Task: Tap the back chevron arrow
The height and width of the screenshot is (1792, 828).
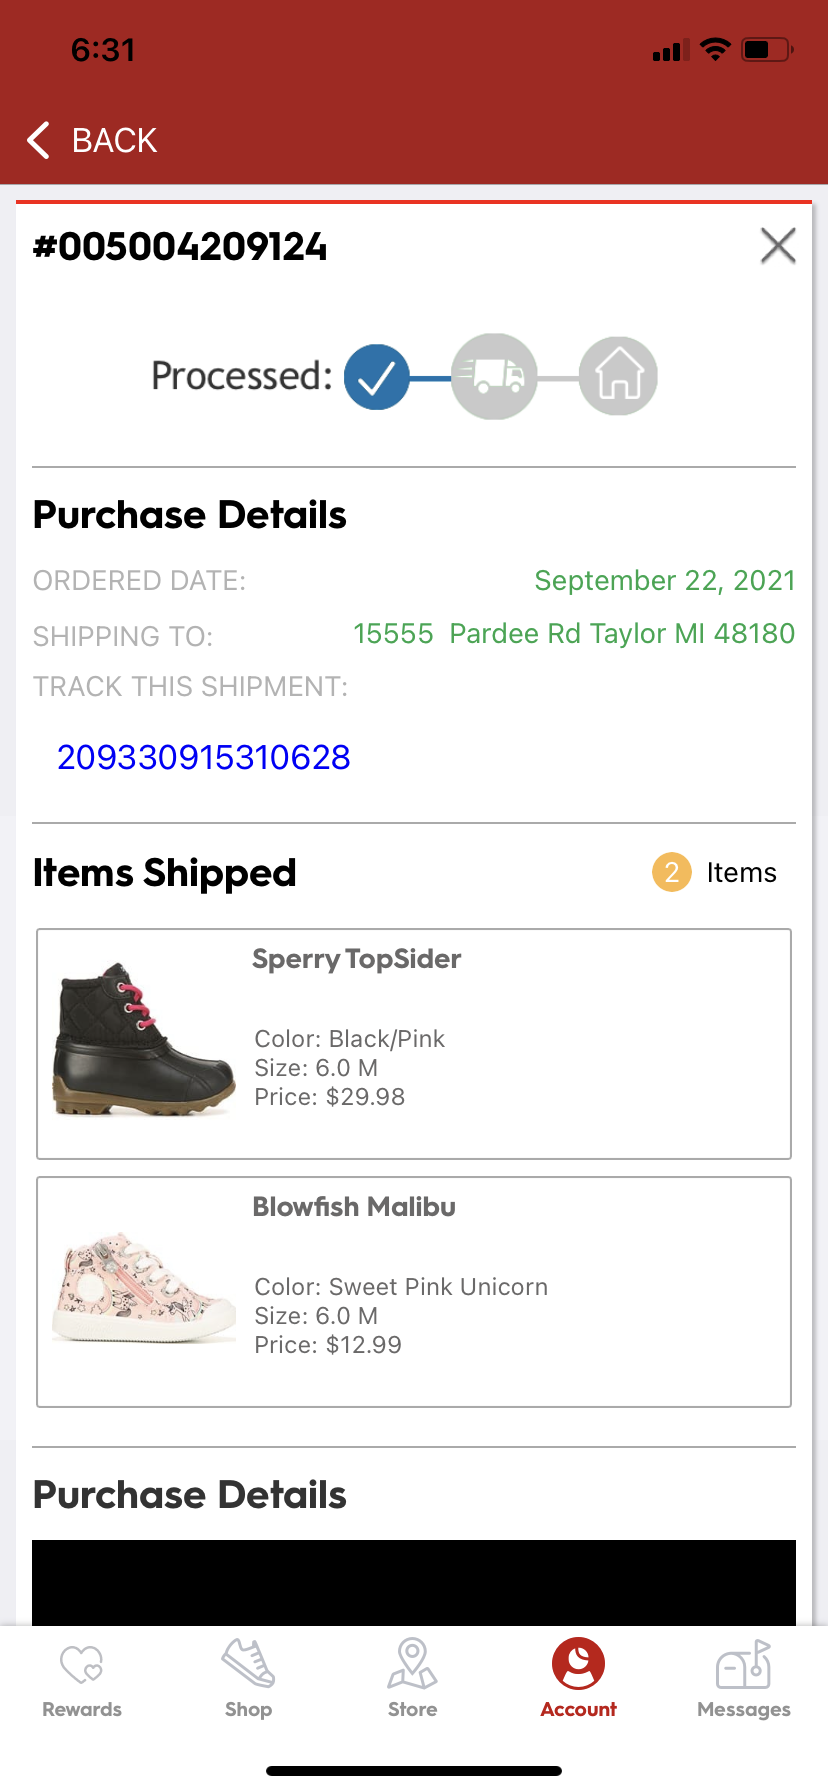Action: point(39,141)
